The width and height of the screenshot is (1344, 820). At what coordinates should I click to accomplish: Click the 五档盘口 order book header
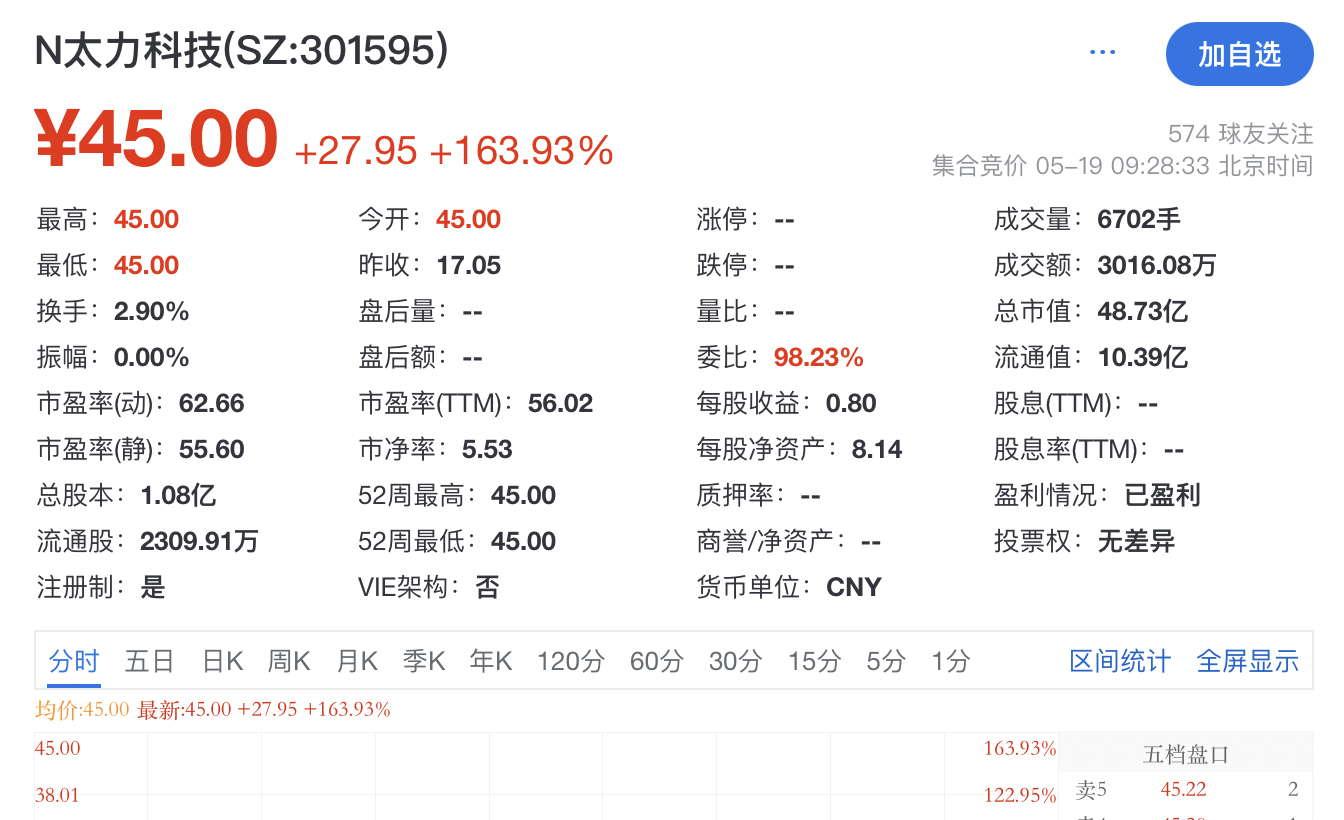[x=1185, y=755]
